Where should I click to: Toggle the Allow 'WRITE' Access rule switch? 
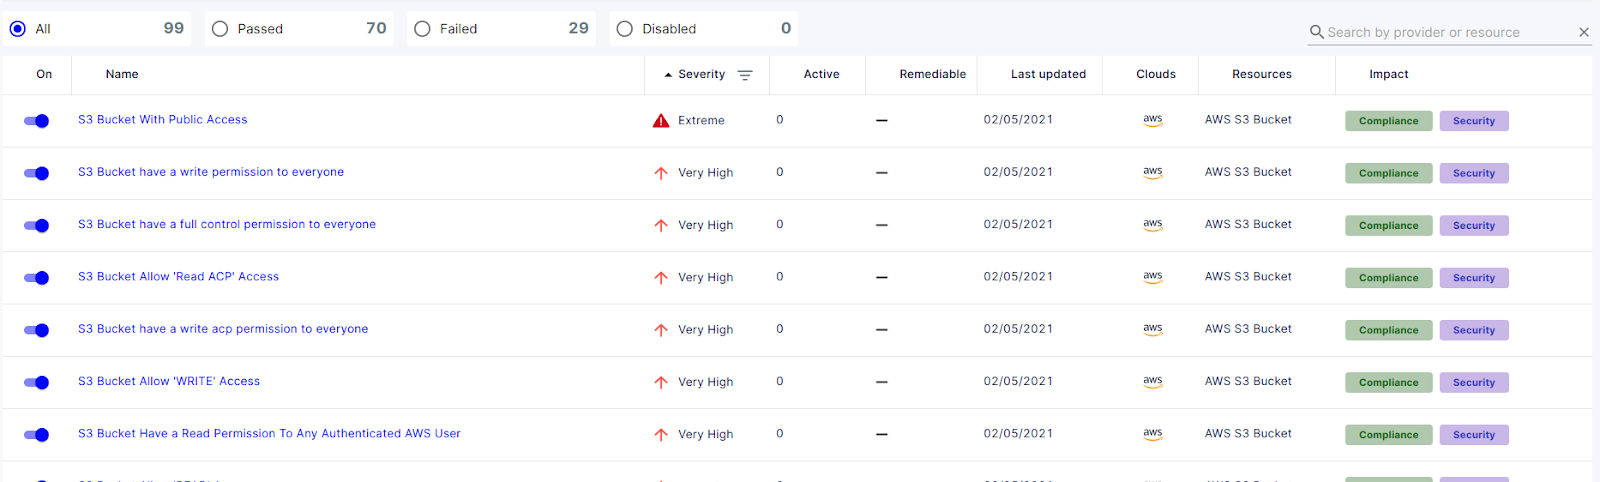point(36,382)
